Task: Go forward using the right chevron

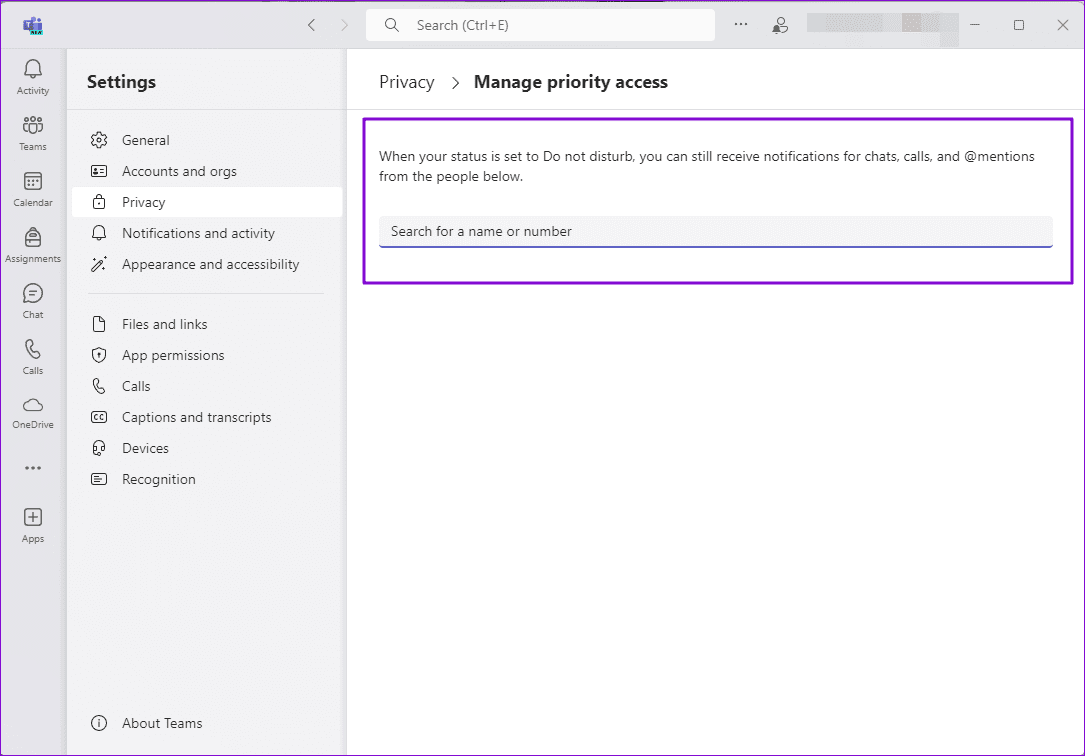Action: (x=345, y=25)
